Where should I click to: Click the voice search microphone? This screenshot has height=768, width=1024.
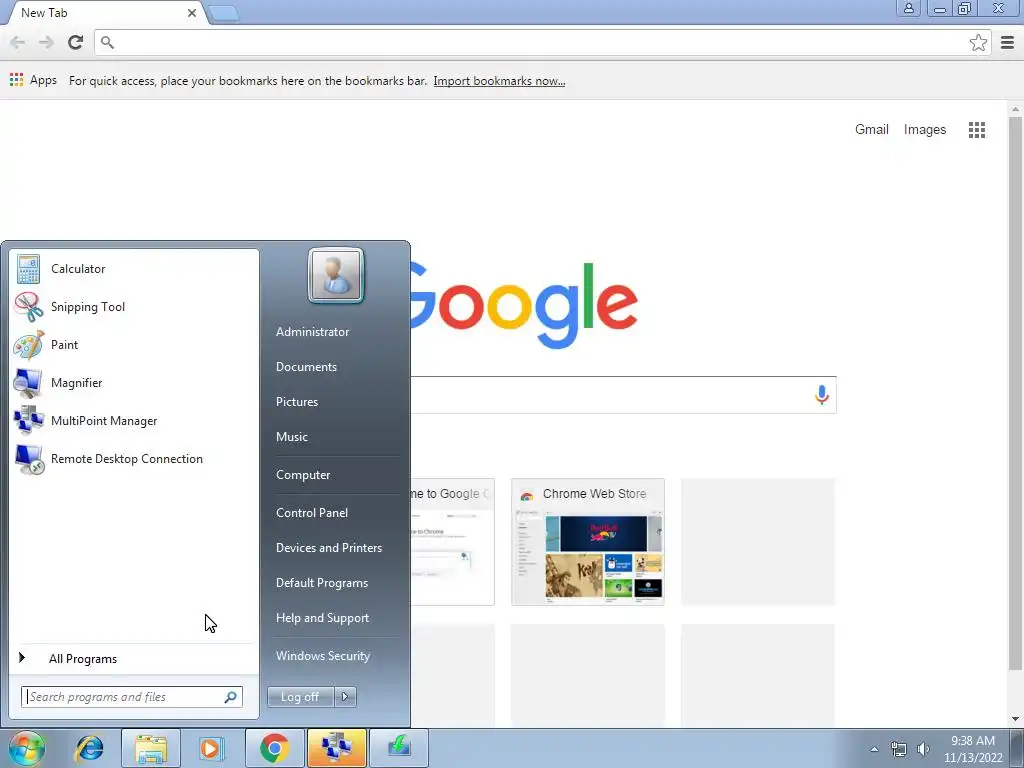click(822, 394)
